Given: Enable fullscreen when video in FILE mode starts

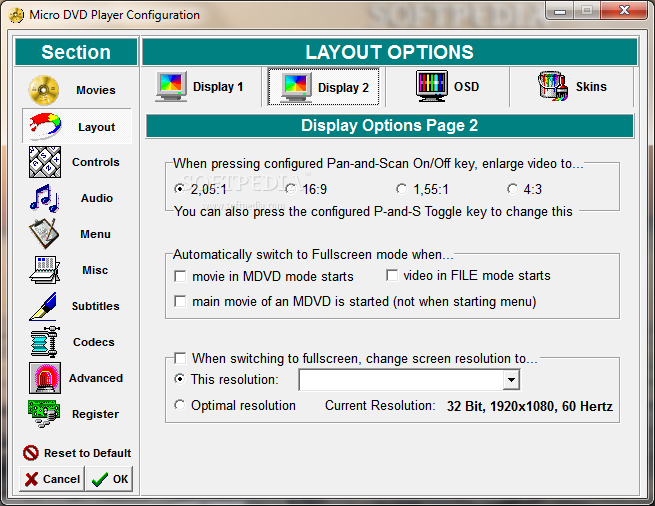Looking at the screenshot, I should (392, 275).
